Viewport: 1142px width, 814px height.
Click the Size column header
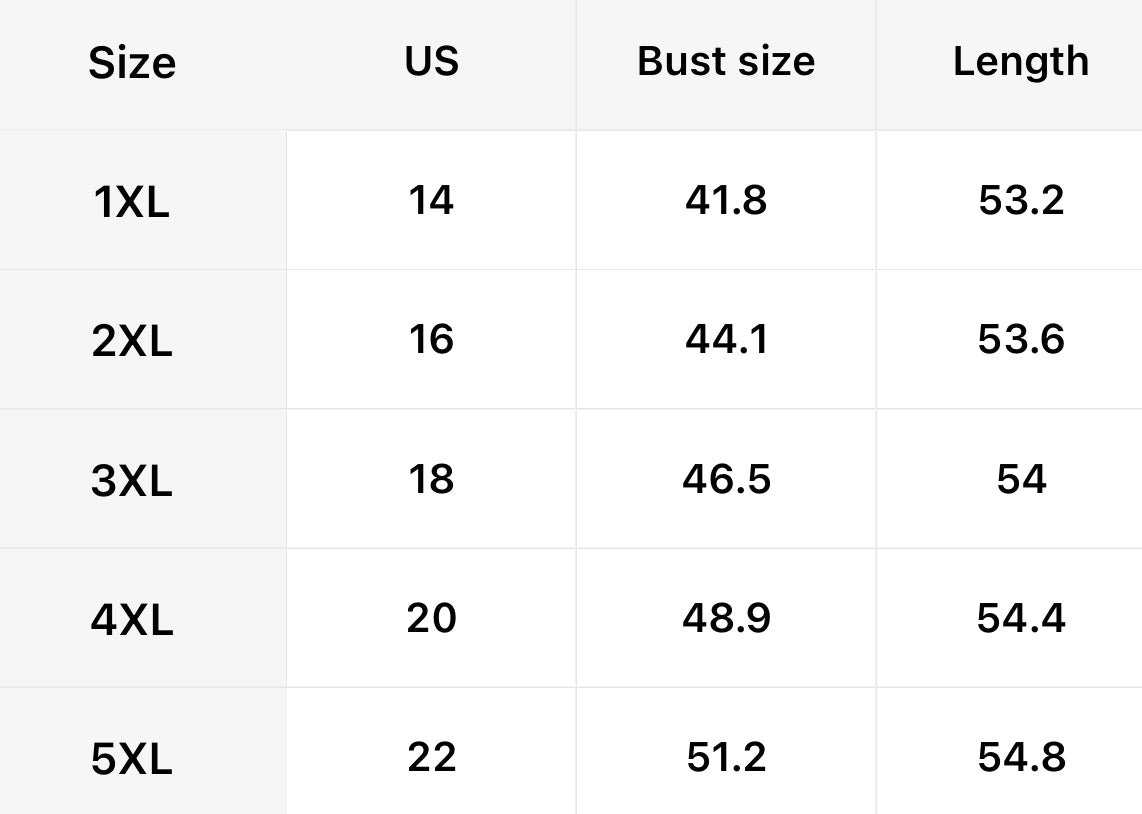tap(132, 63)
